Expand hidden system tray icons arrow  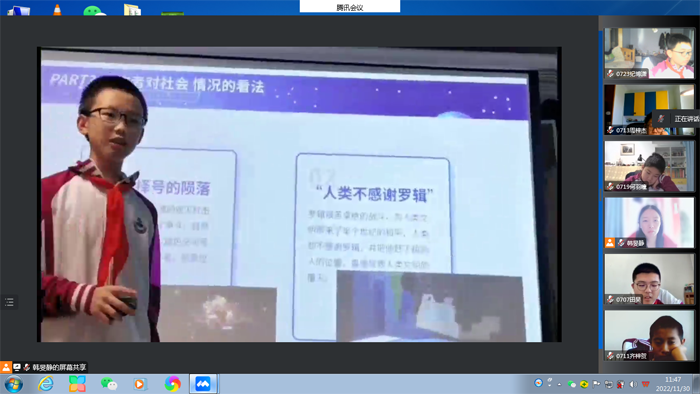pyautogui.click(x=559, y=384)
